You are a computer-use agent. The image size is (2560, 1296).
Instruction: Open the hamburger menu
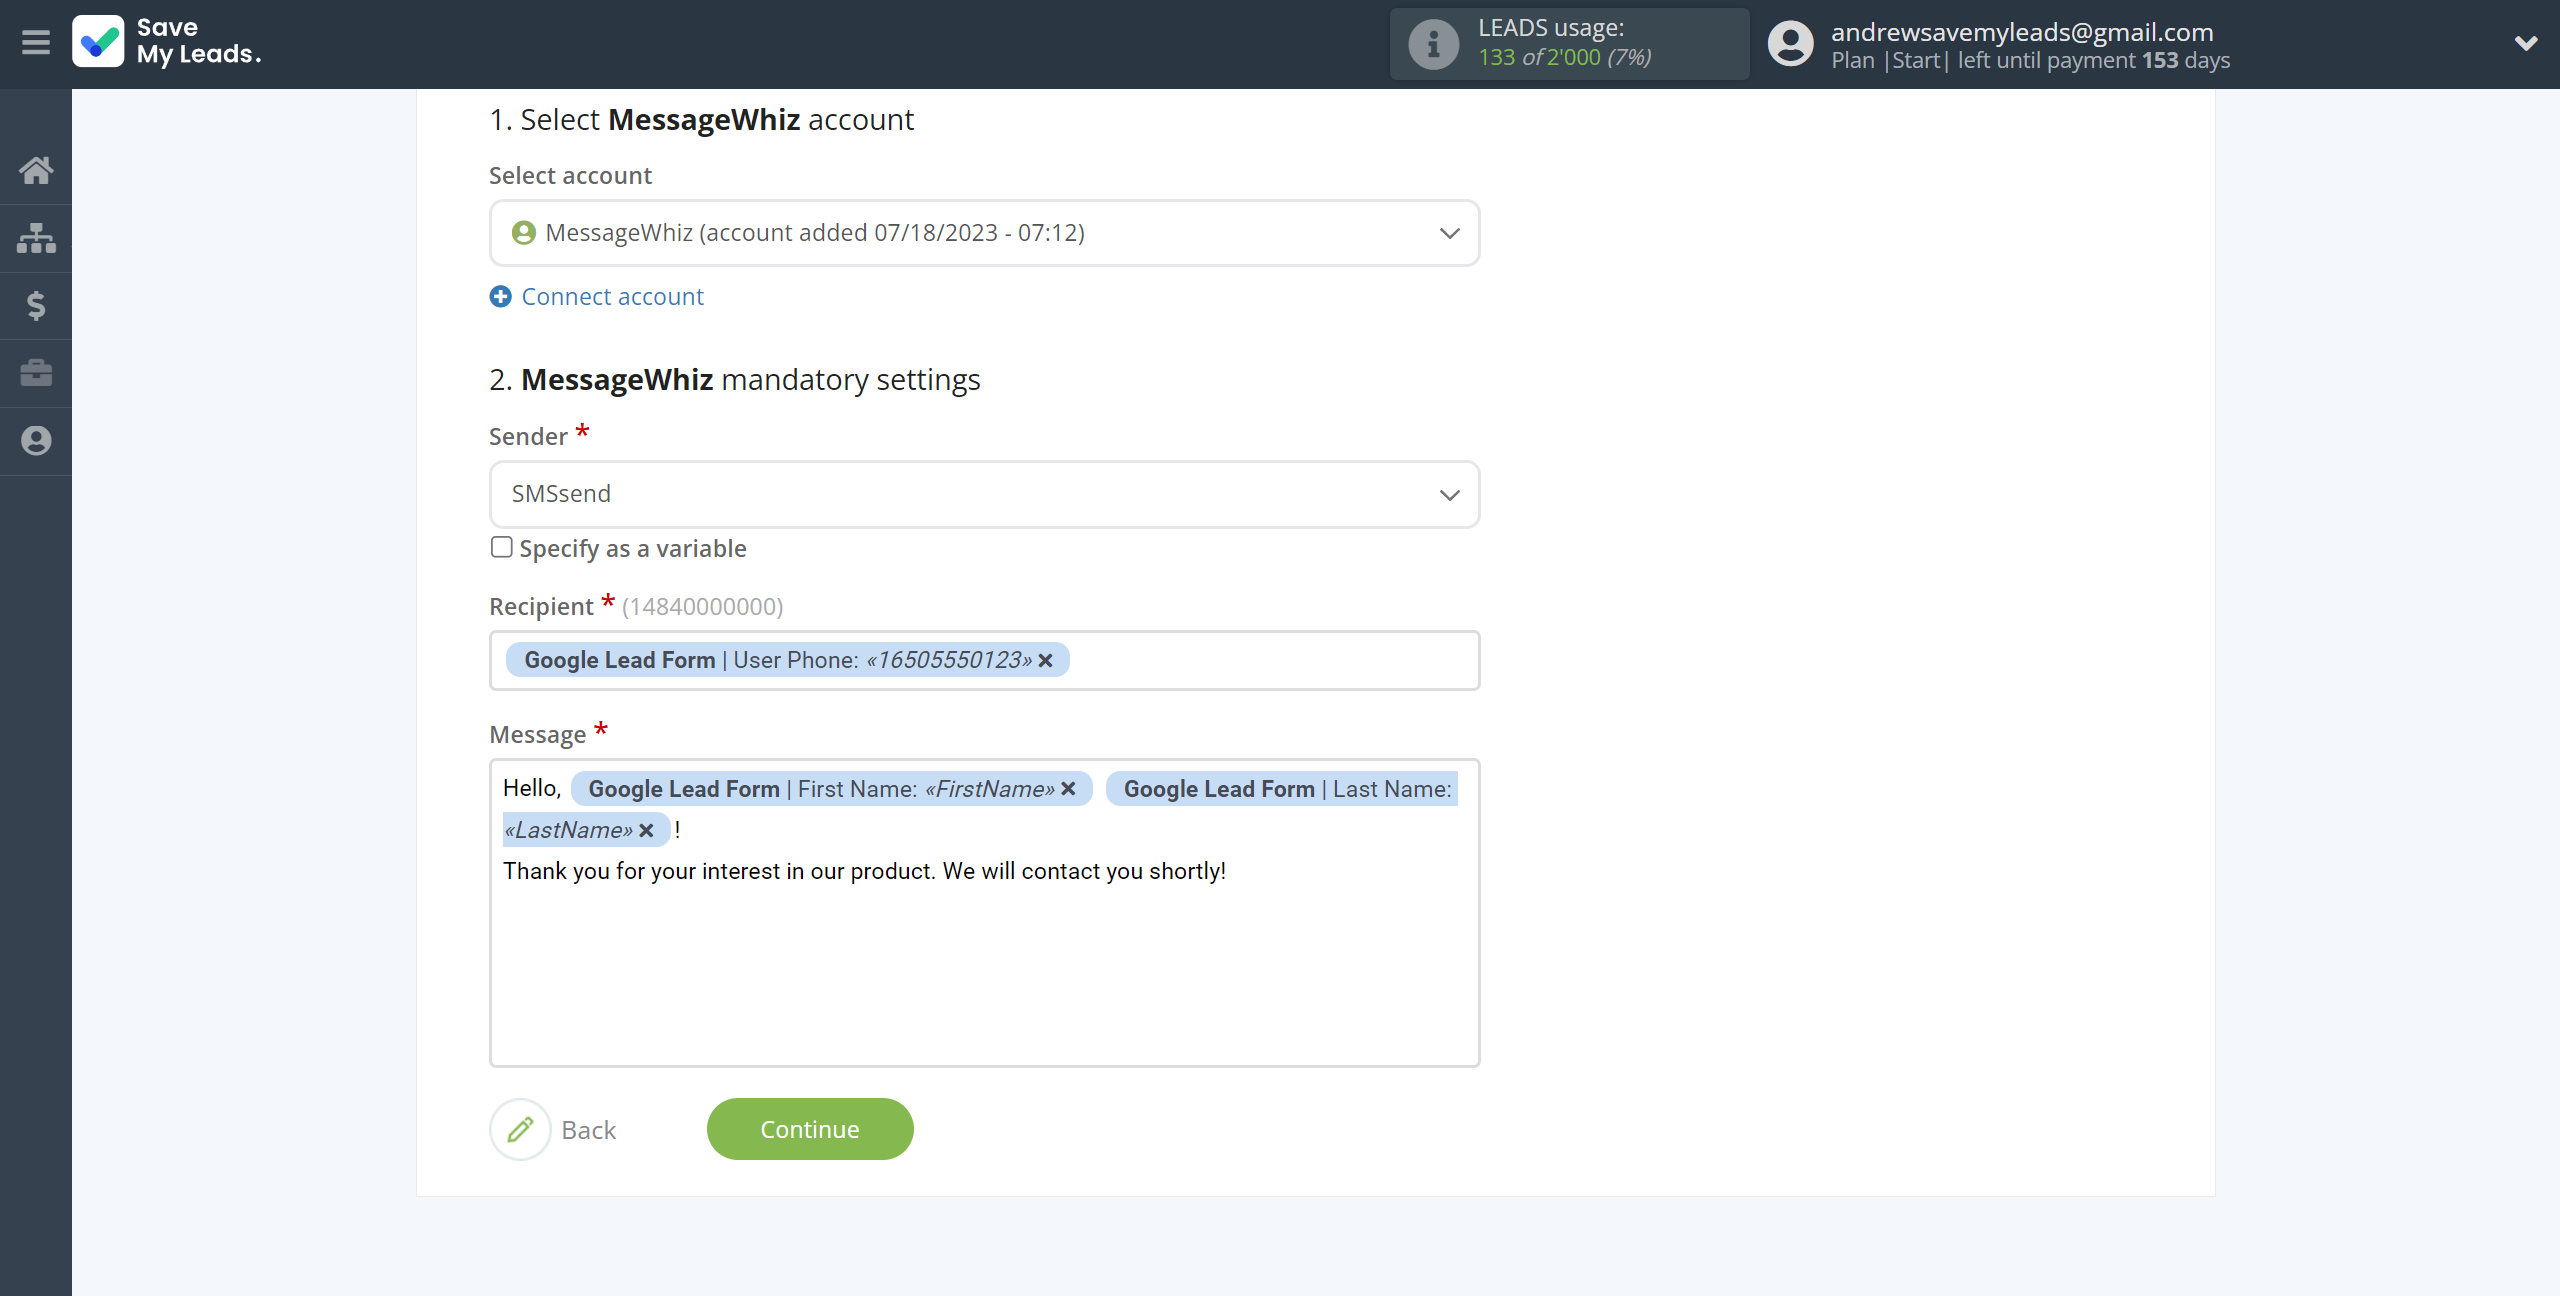36,42
